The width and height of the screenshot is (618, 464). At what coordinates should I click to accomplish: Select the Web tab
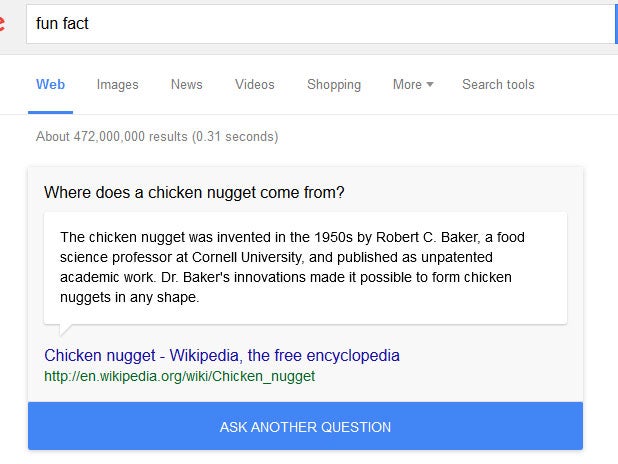[x=50, y=85]
